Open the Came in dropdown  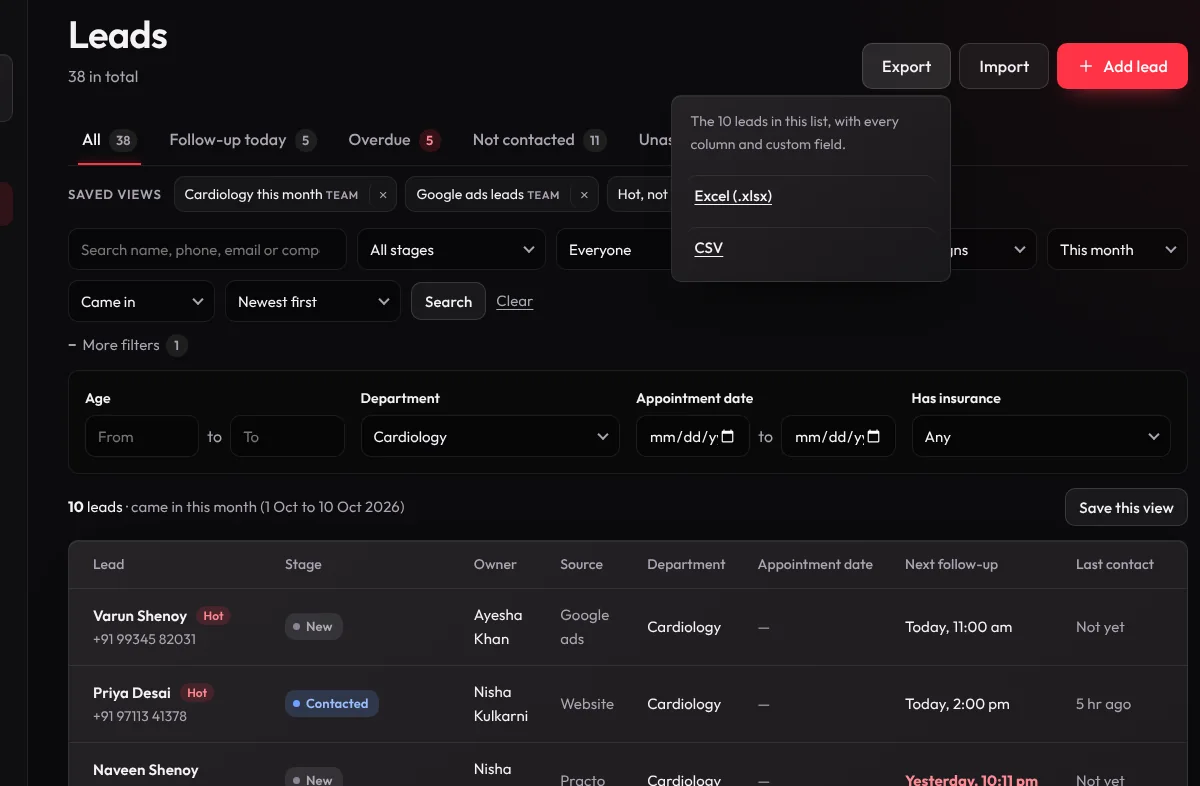coord(141,302)
